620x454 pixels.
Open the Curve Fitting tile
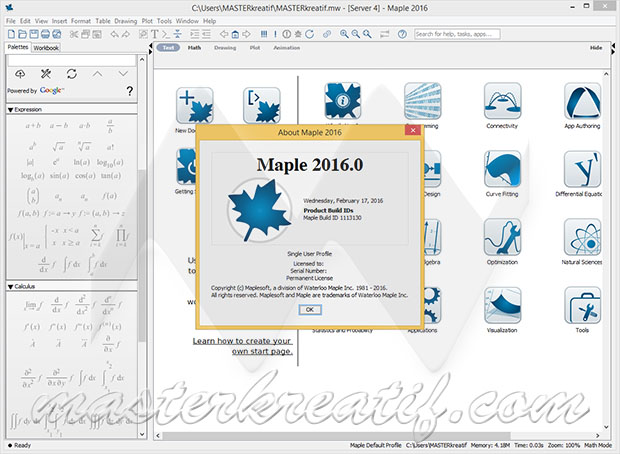pyautogui.click(x=502, y=169)
